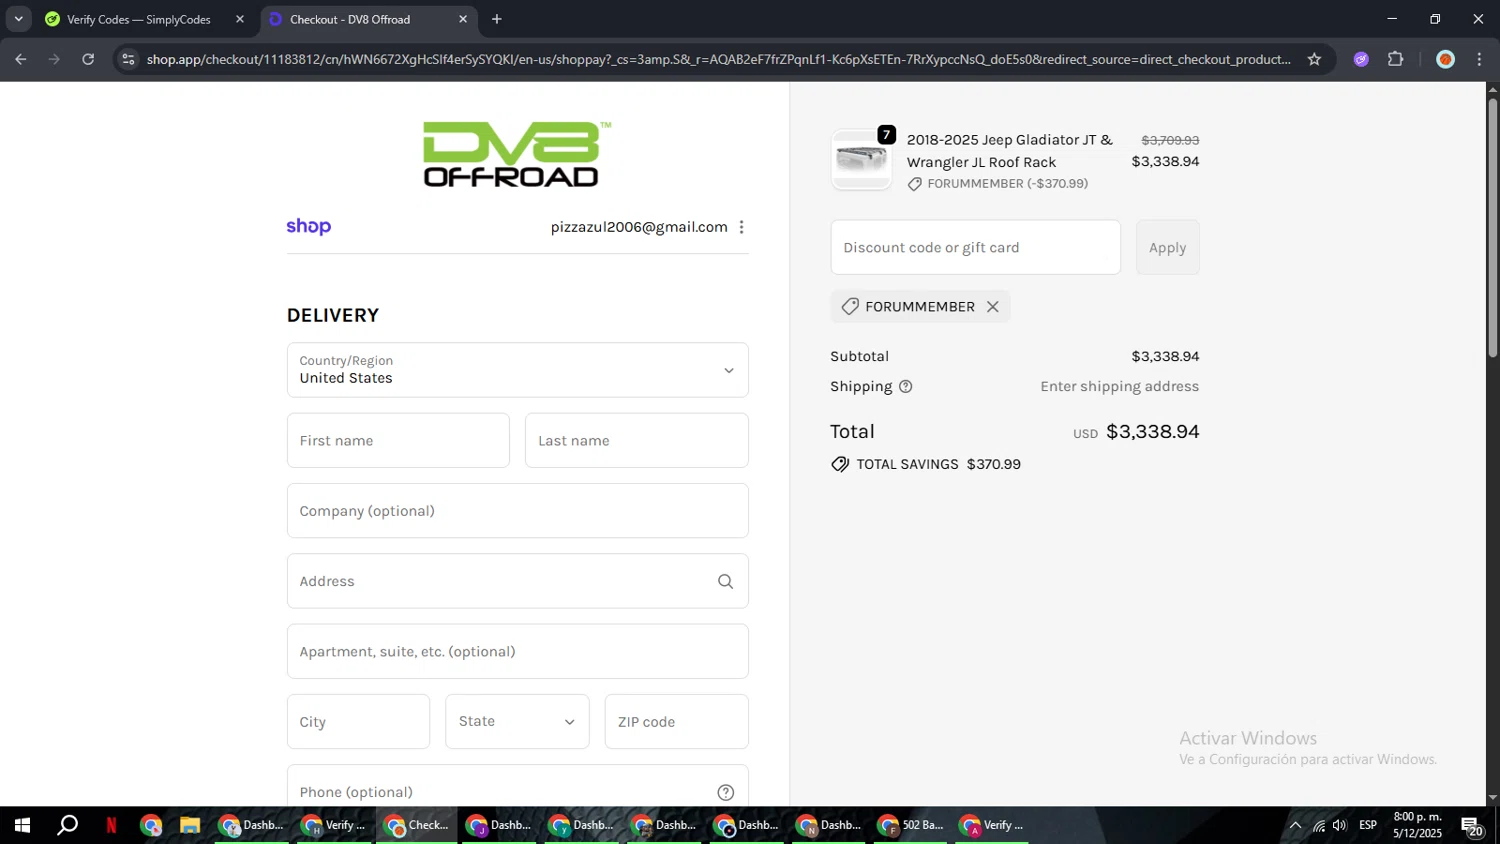Click the DV8 Offroad logo
The width and height of the screenshot is (1500, 844).
click(x=516, y=154)
